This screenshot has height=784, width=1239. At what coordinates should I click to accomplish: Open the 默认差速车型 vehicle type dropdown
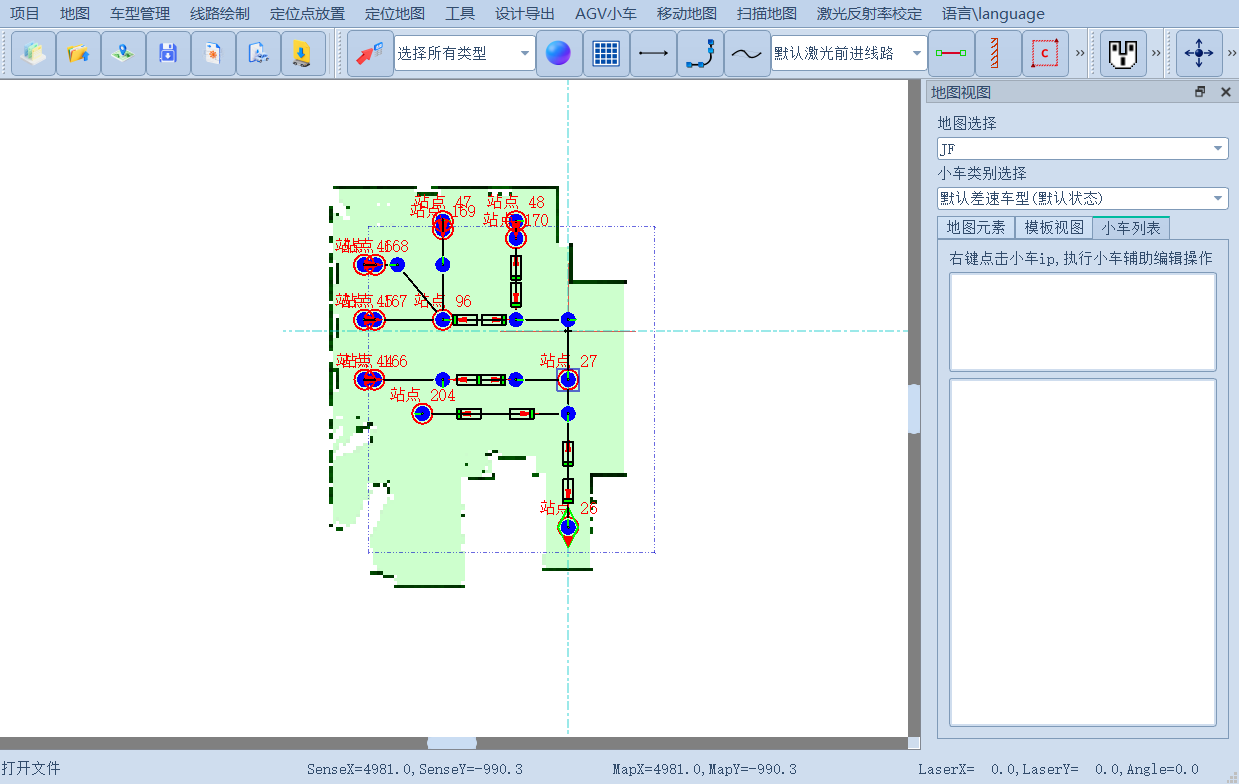pyautogui.click(x=1082, y=198)
